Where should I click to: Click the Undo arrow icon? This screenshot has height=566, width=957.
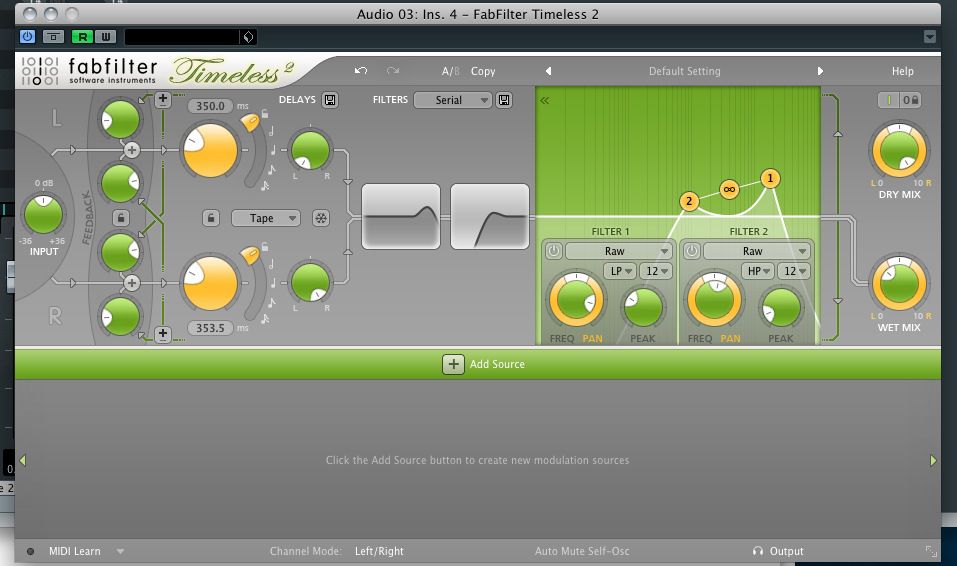pyautogui.click(x=361, y=71)
